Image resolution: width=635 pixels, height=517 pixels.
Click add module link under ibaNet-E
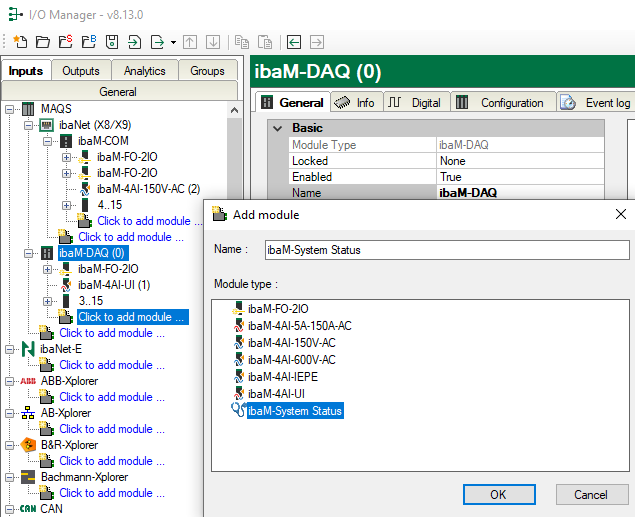[105, 365]
